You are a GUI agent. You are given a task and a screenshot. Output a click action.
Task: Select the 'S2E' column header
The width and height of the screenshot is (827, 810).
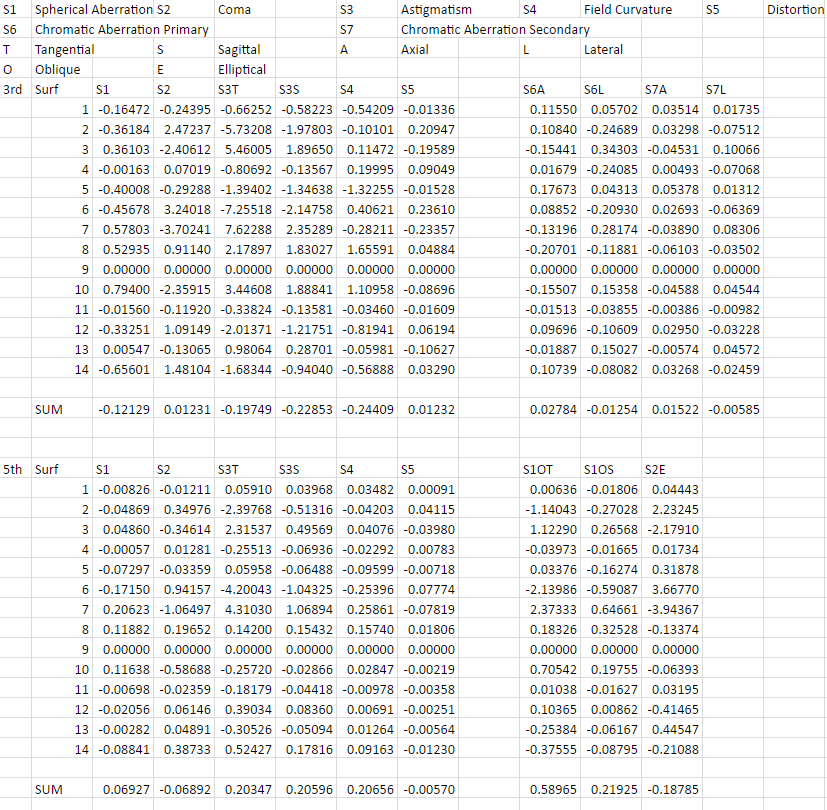pos(672,469)
